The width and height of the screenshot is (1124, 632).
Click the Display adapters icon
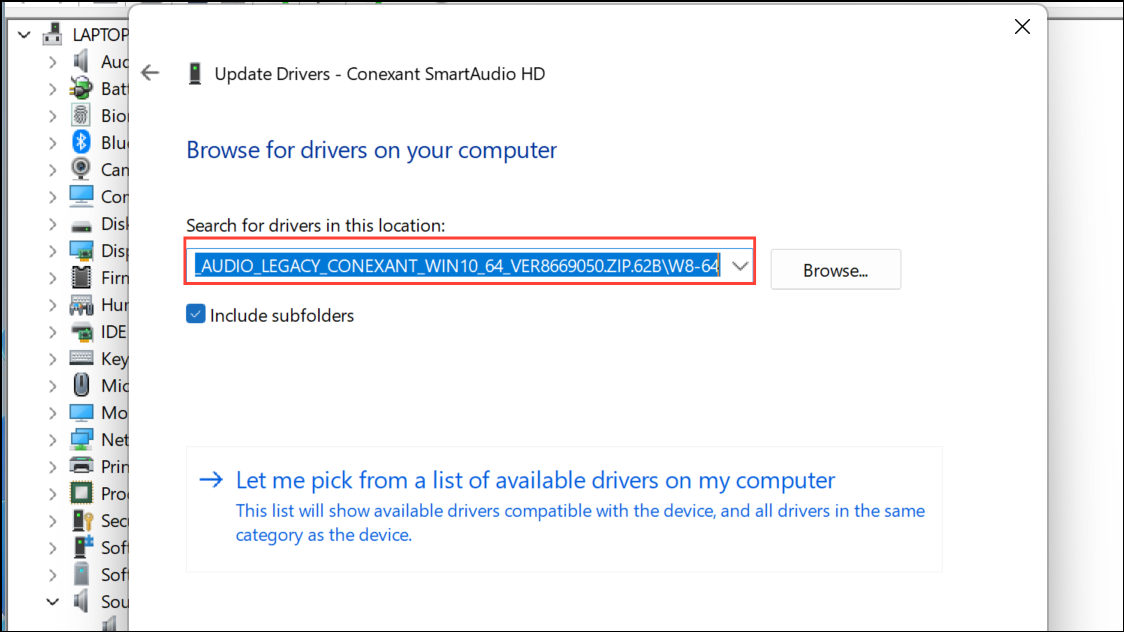[x=81, y=251]
